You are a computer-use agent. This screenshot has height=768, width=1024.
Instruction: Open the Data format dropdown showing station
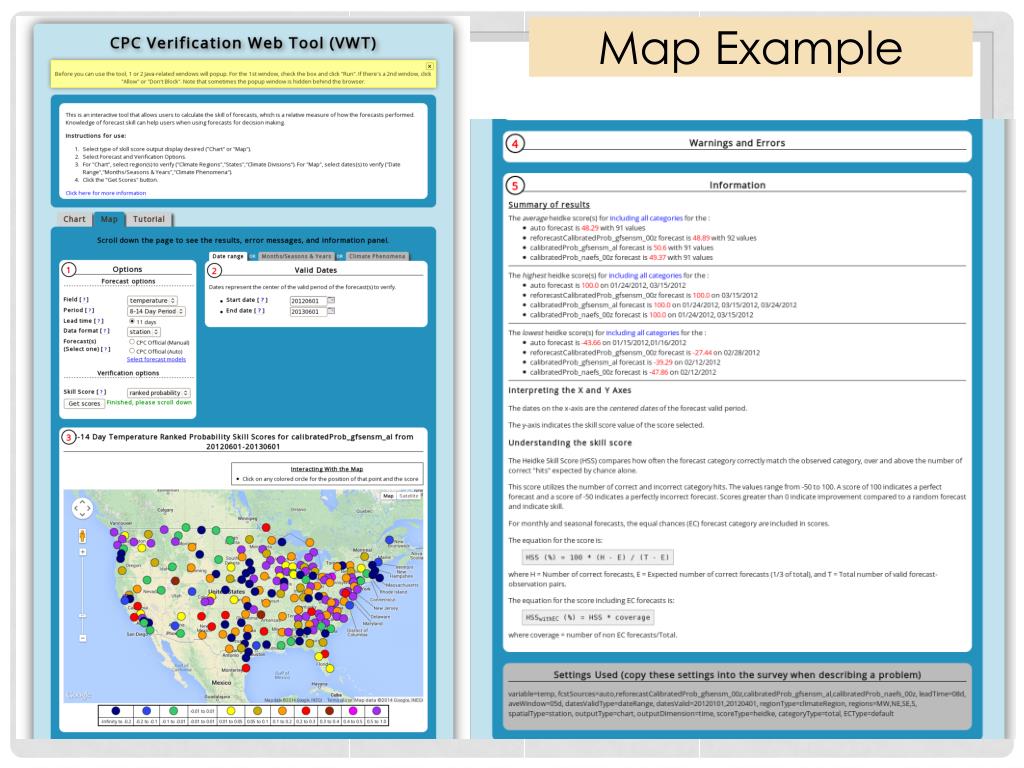coord(144,332)
